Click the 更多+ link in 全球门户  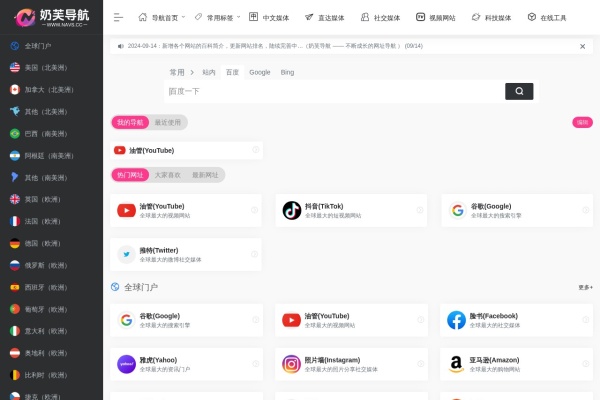(x=585, y=287)
